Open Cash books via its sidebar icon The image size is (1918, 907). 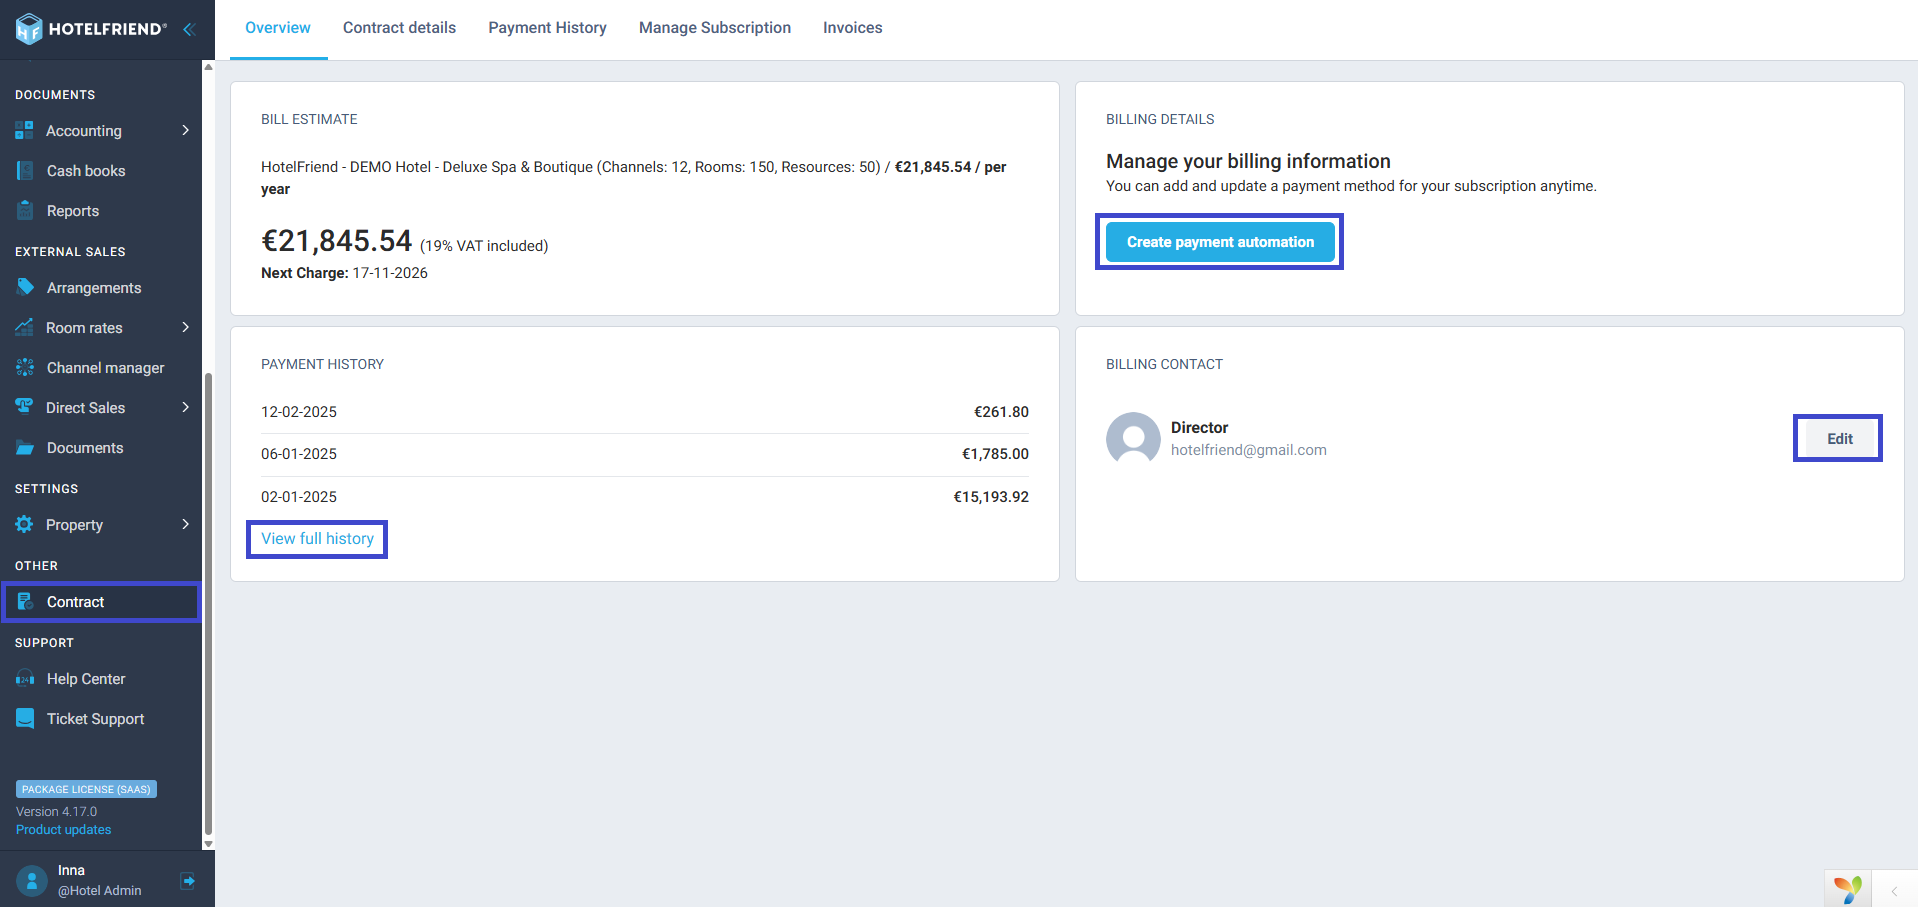[25, 171]
